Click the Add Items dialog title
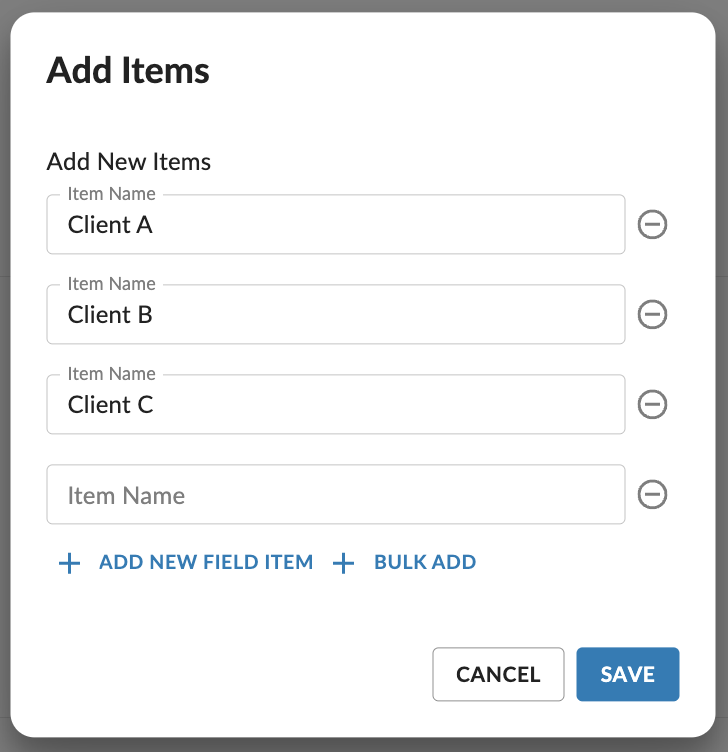728x752 pixels. point(128,70)
